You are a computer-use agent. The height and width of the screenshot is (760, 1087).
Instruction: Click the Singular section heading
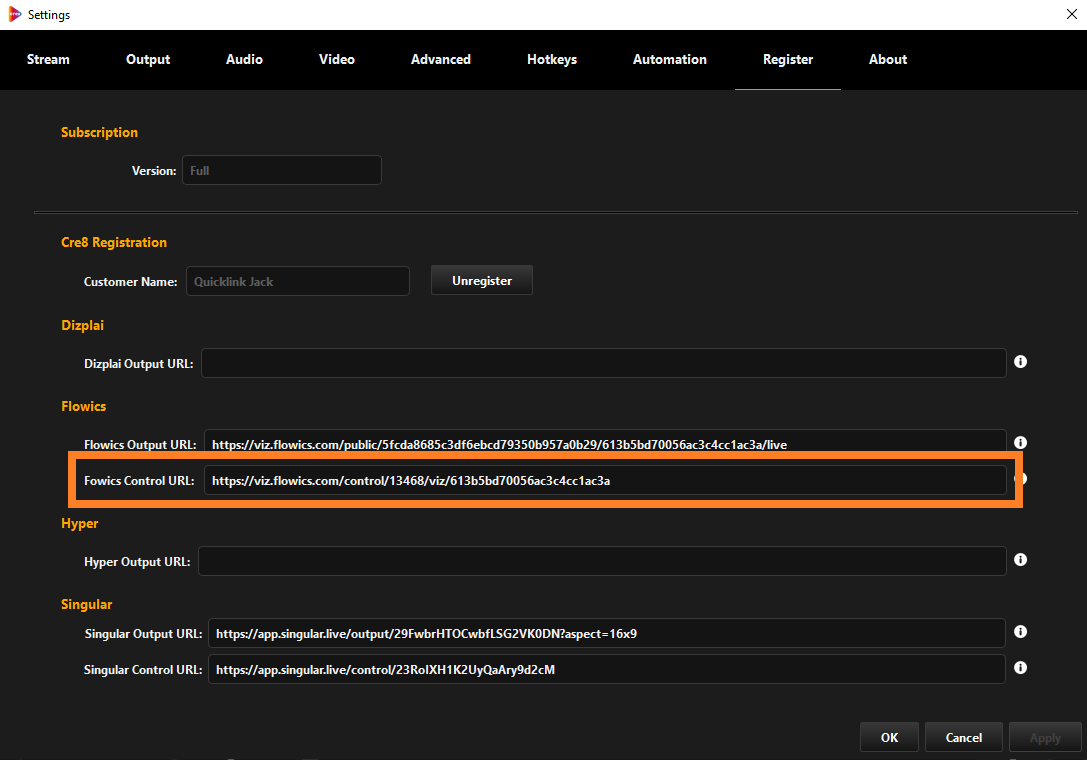tap(87, 605)
